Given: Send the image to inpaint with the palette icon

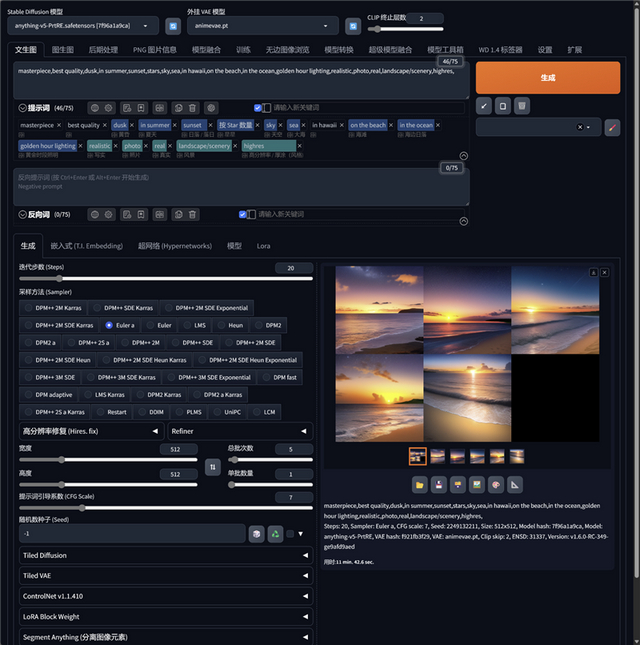Looking at the screenshot, I should (496, 485).
